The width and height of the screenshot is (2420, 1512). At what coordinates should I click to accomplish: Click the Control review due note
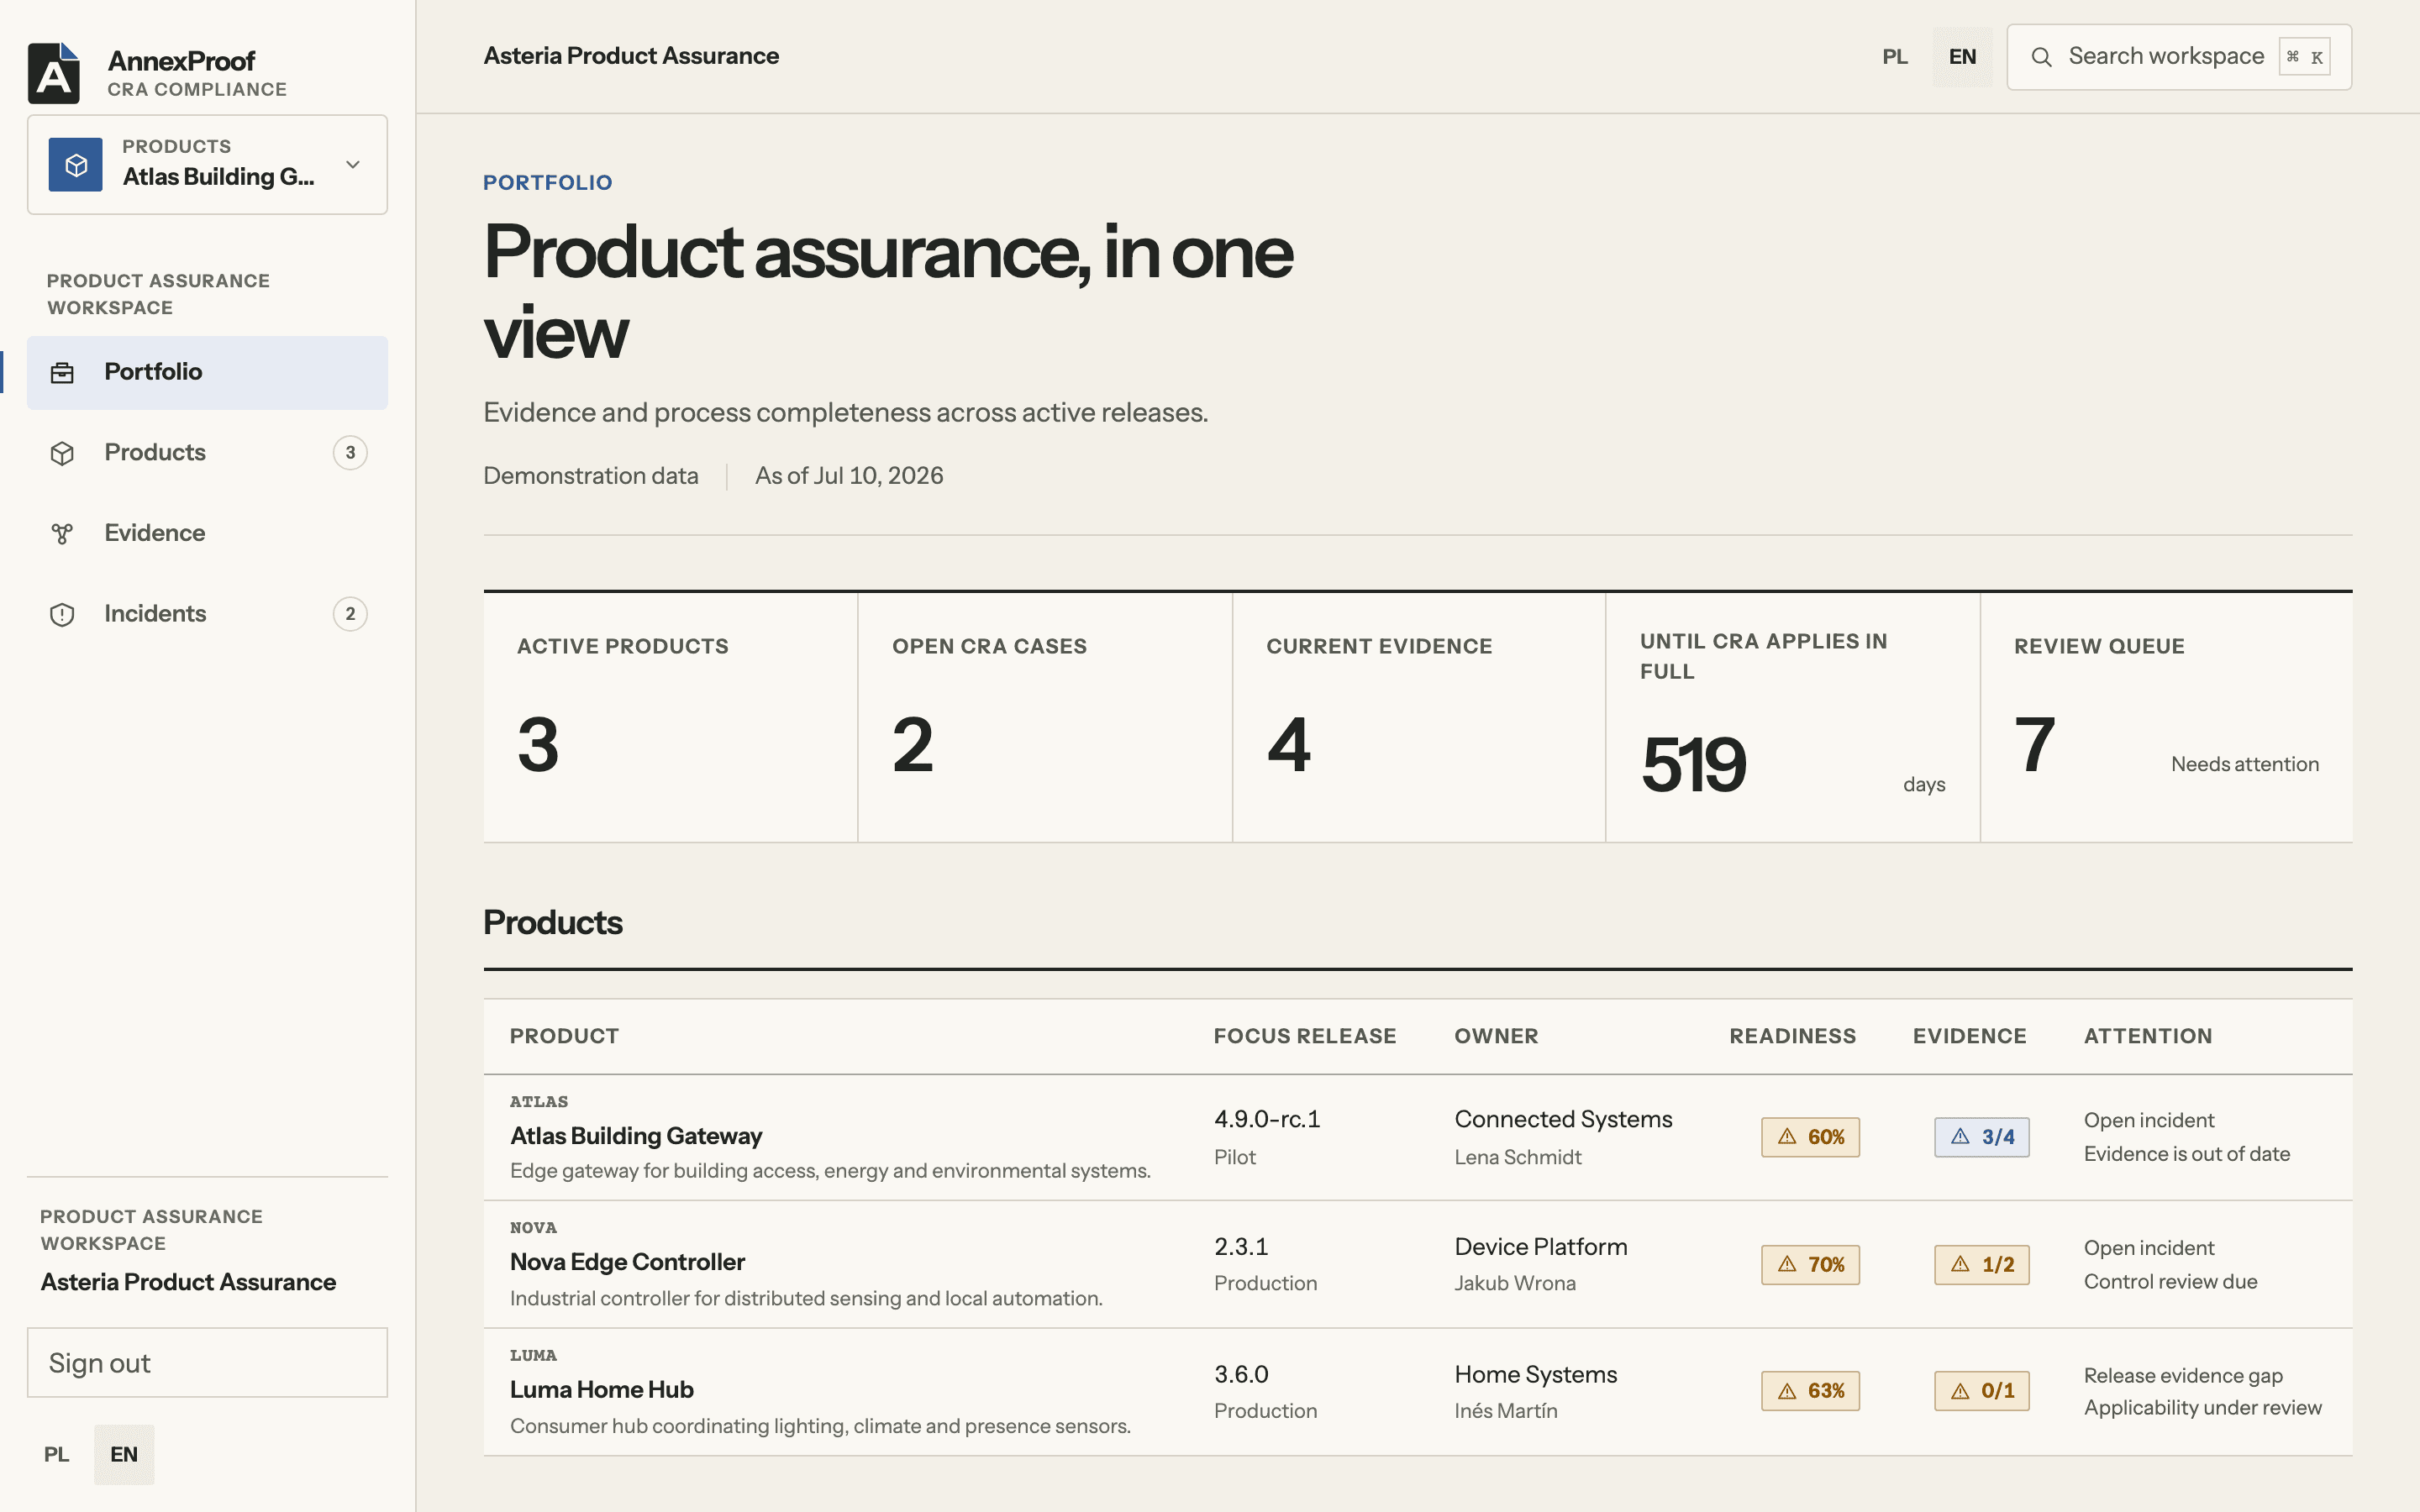(2171, 1282)
